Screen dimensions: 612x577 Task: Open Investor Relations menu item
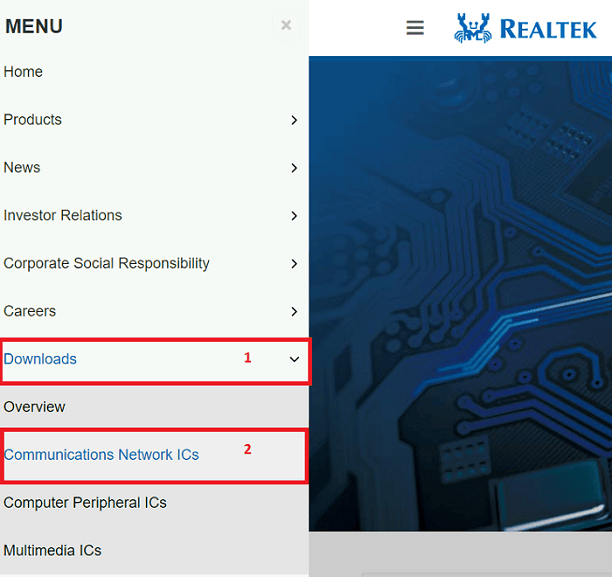click(62, 215)
